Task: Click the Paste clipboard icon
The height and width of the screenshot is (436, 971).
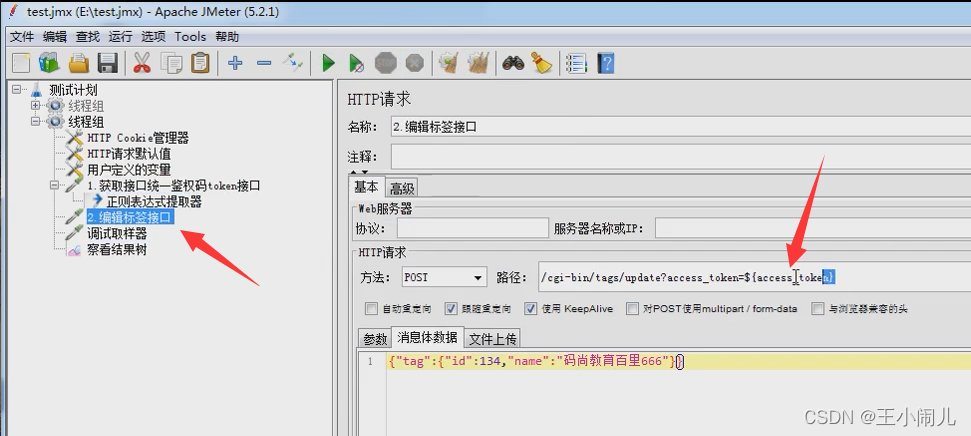Action: (201, 63)
